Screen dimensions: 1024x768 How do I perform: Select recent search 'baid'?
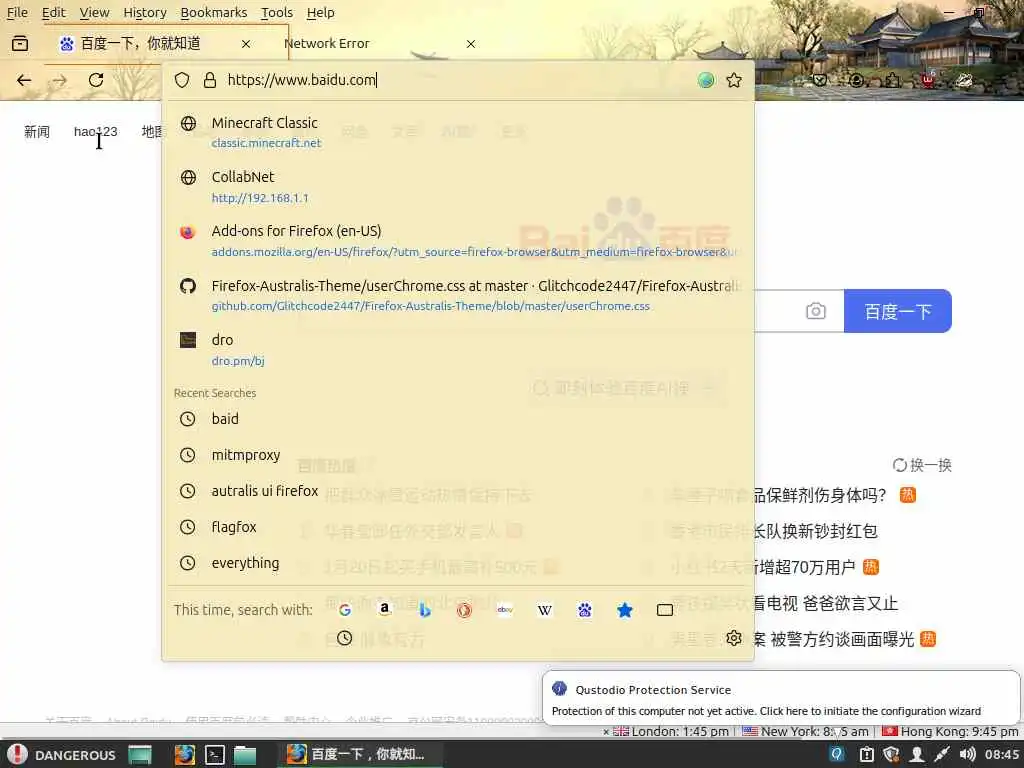tap(457, 419)
